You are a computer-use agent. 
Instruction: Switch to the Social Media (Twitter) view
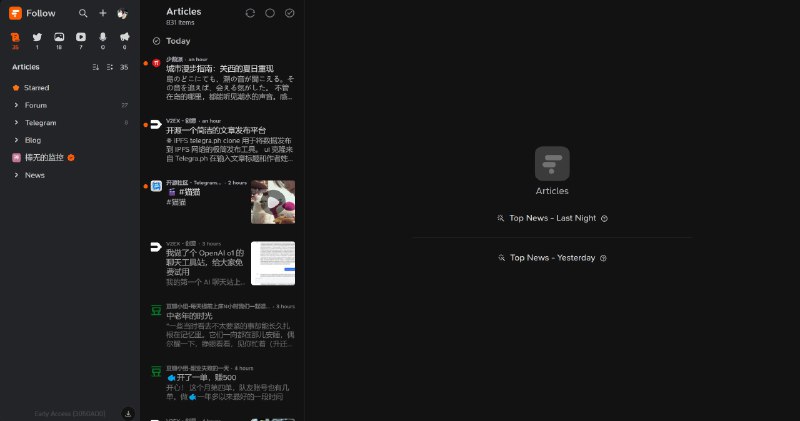(37, 38)
